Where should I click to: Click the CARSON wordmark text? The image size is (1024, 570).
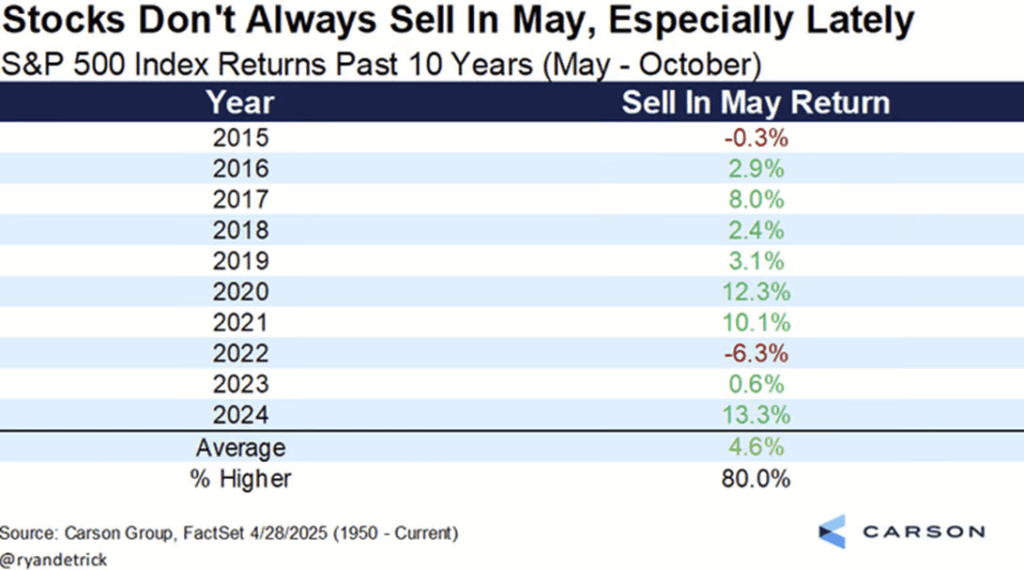pyautogui.click(x=923, y=531)
